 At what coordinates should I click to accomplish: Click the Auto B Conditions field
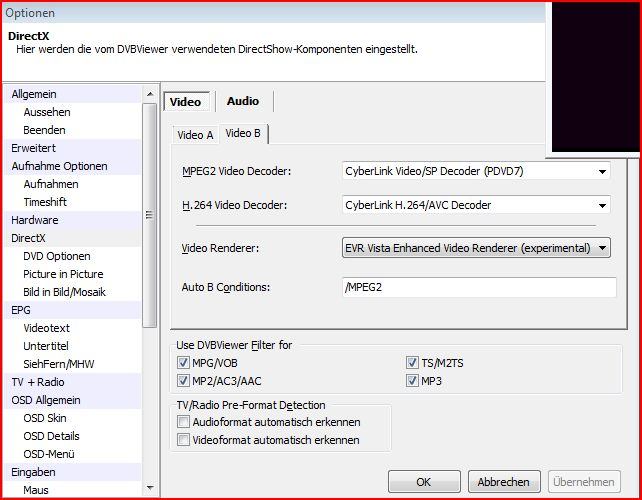pyautogui.click(x=479, y=287)
